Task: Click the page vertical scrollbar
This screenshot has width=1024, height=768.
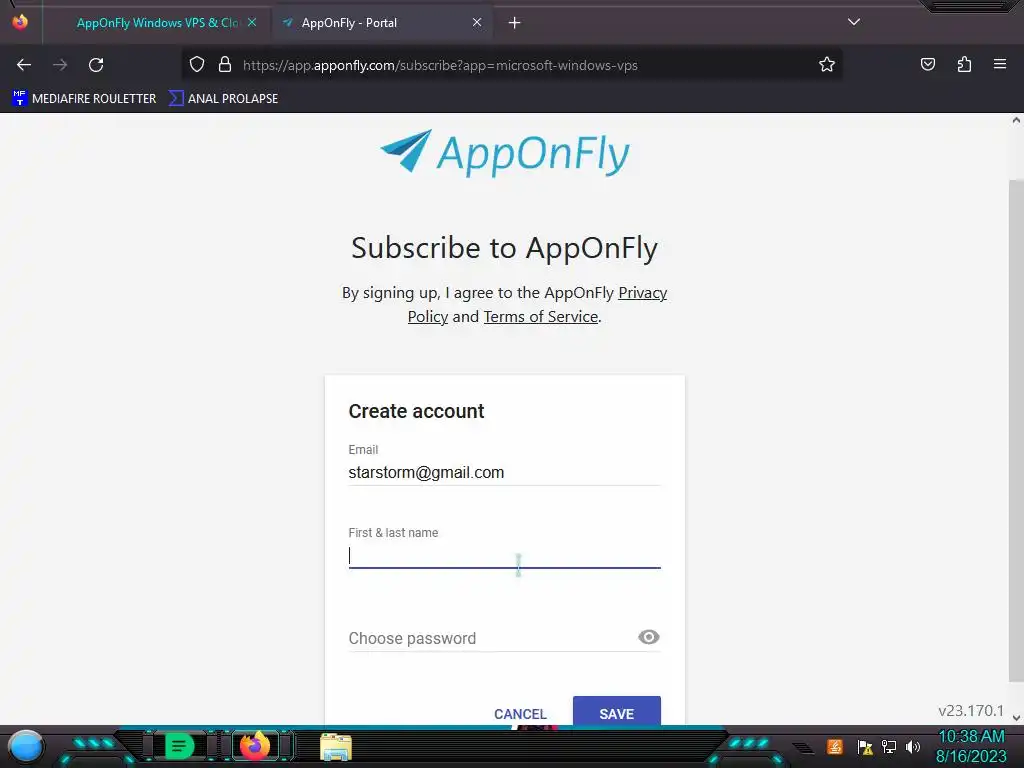Action: (x=1016, y=431)
